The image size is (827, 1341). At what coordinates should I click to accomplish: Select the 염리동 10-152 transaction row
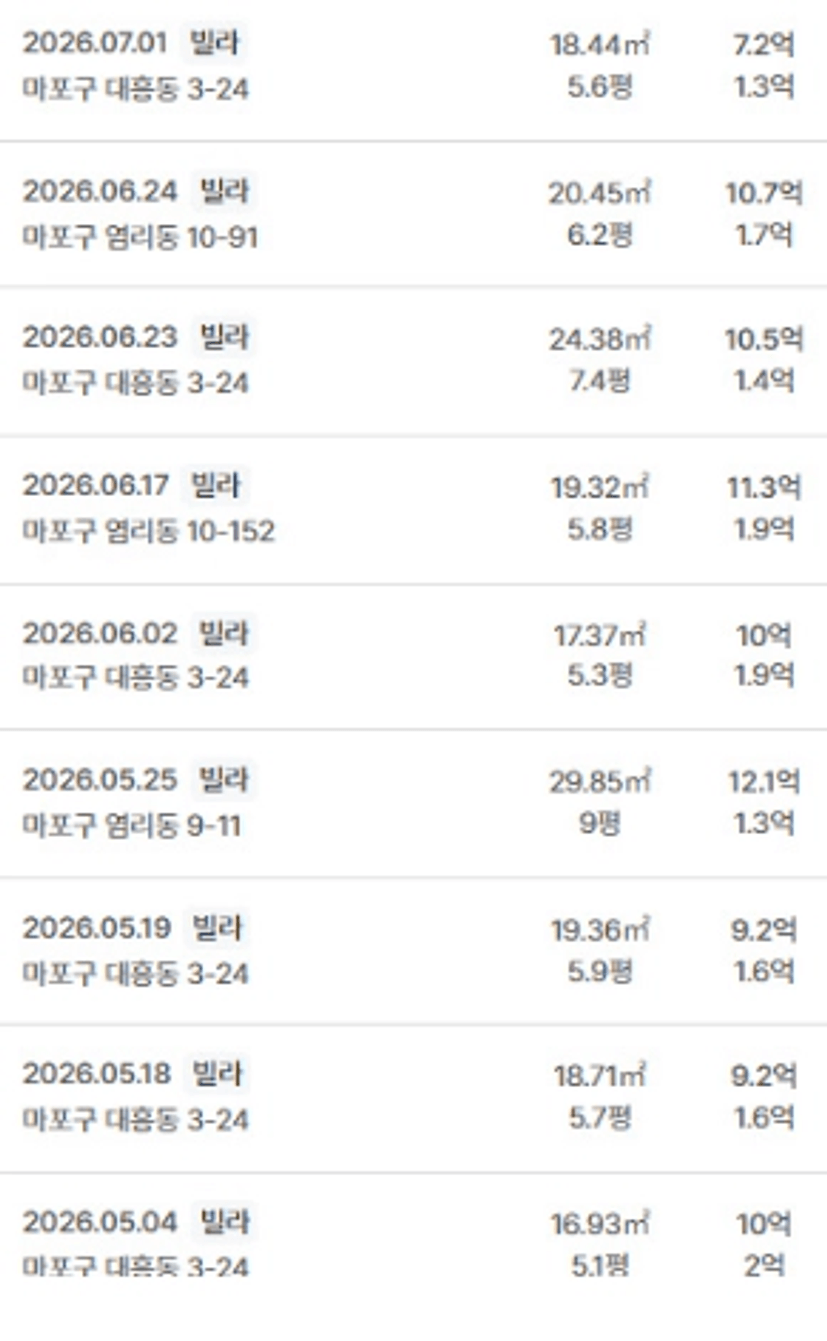[413, 510]
